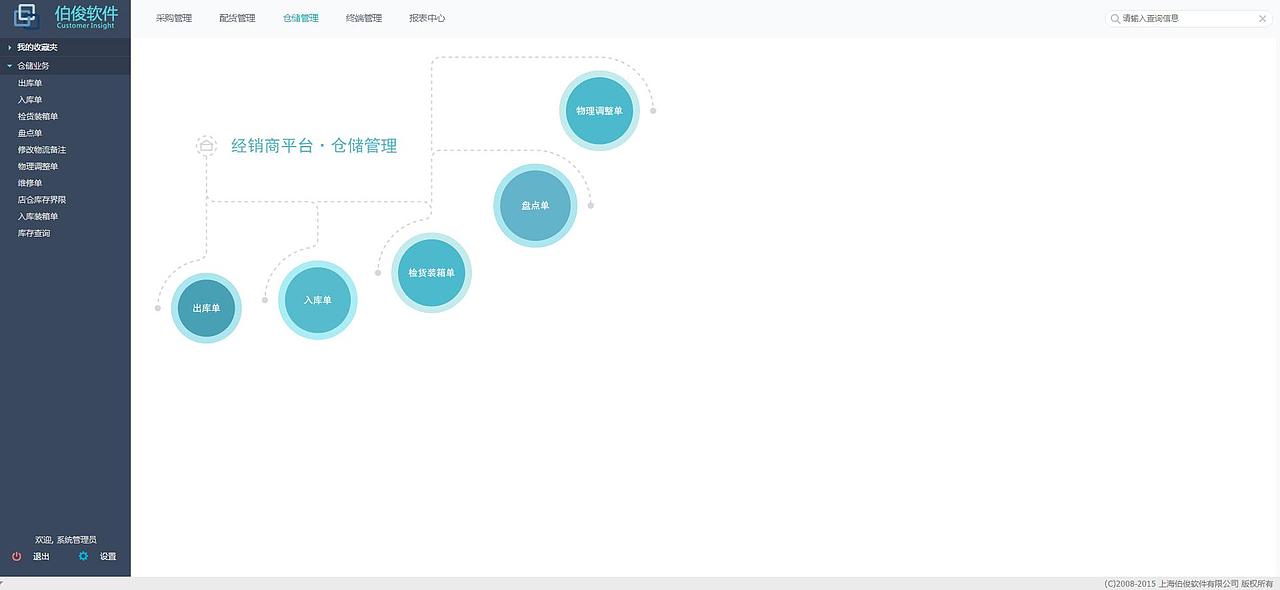Select the 仓储管理 tab

point(301,18)
